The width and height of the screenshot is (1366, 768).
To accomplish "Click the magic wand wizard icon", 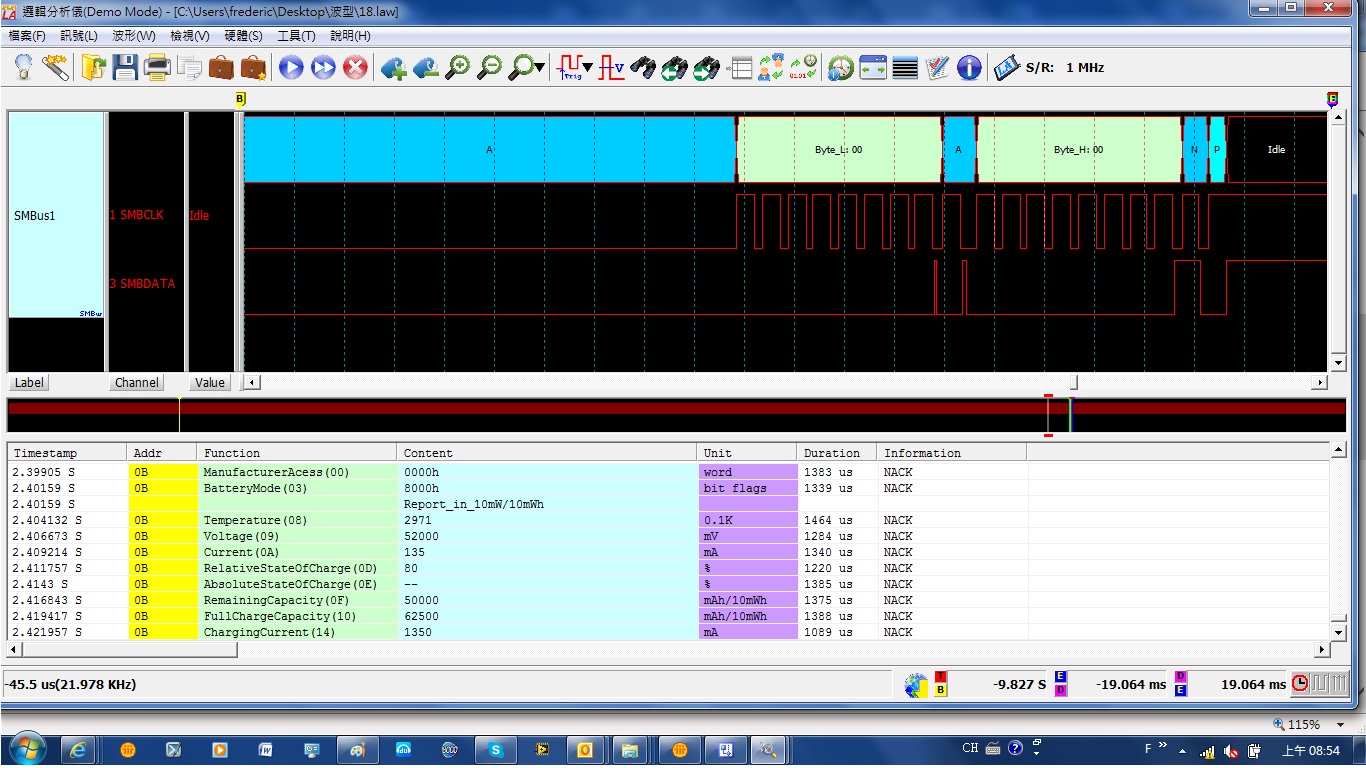I will [55, 67].
